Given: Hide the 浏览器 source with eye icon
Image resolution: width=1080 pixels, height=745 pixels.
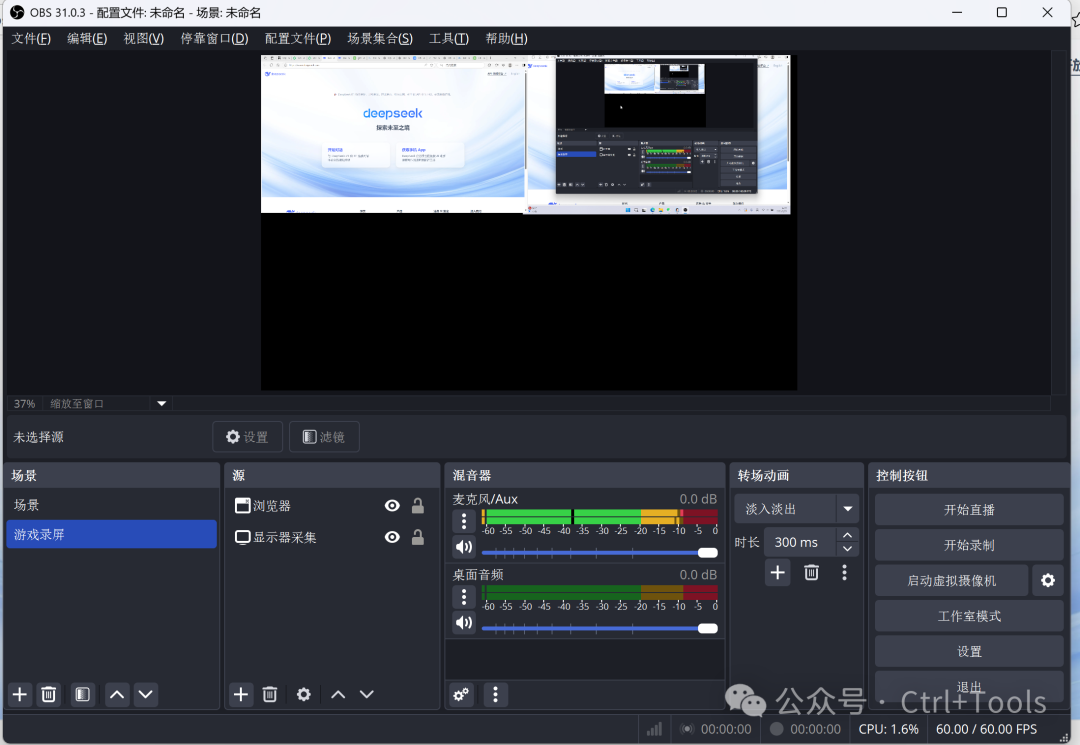Looking at the screenshot, I should (392, 506).
